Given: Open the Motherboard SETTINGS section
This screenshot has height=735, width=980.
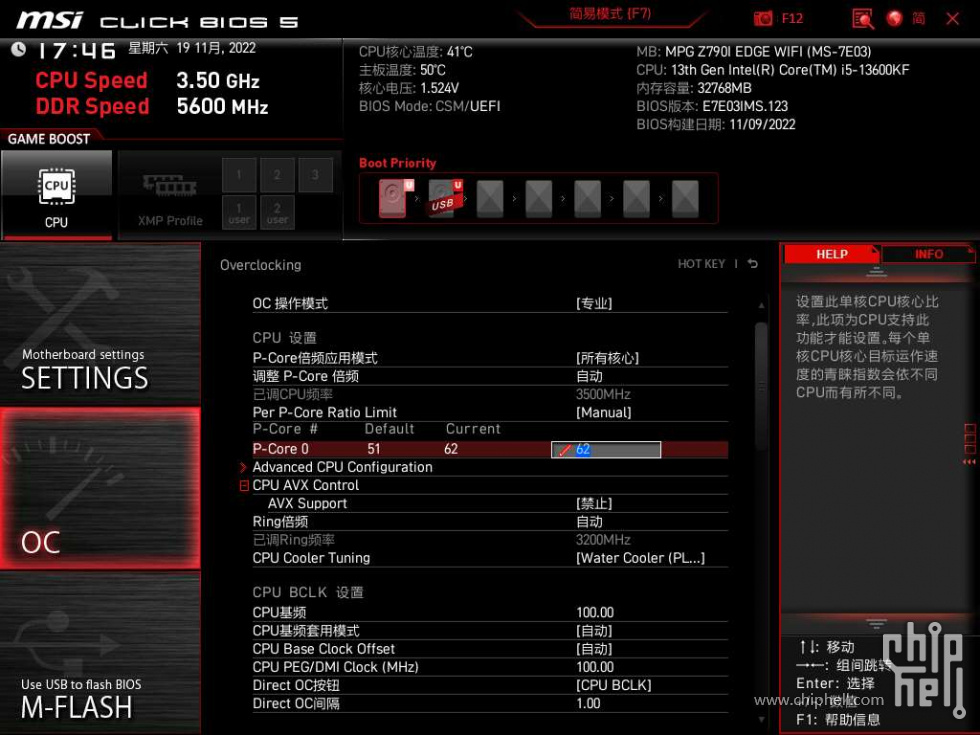Looking at the screenshot, I should 100,323.
